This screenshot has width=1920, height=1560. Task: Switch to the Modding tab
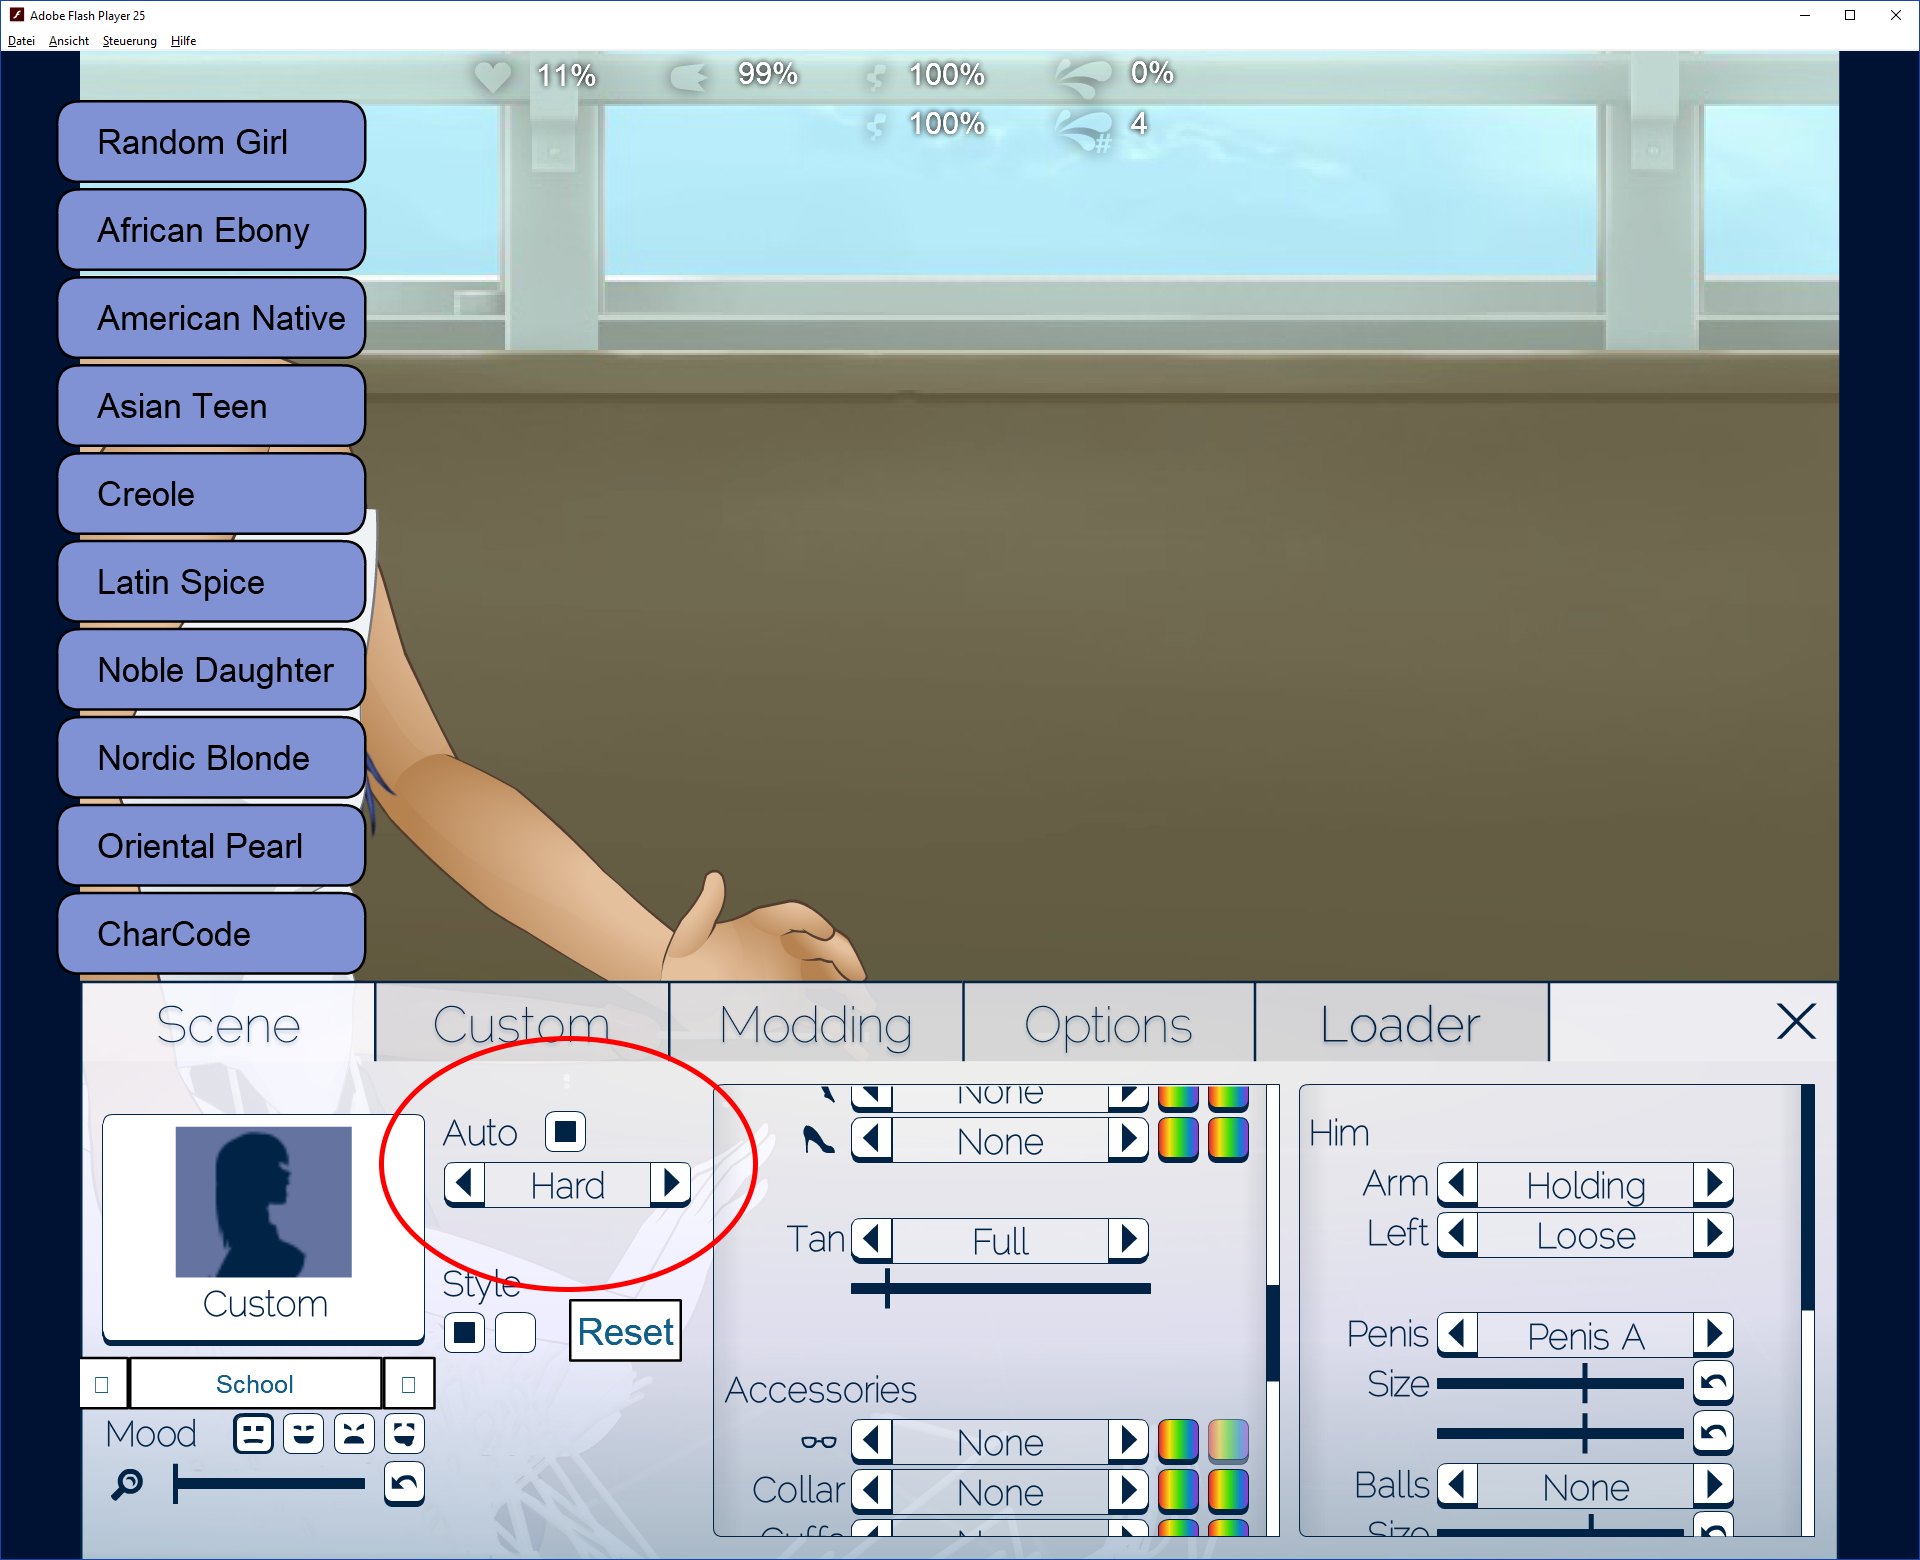coord(815,1025)
